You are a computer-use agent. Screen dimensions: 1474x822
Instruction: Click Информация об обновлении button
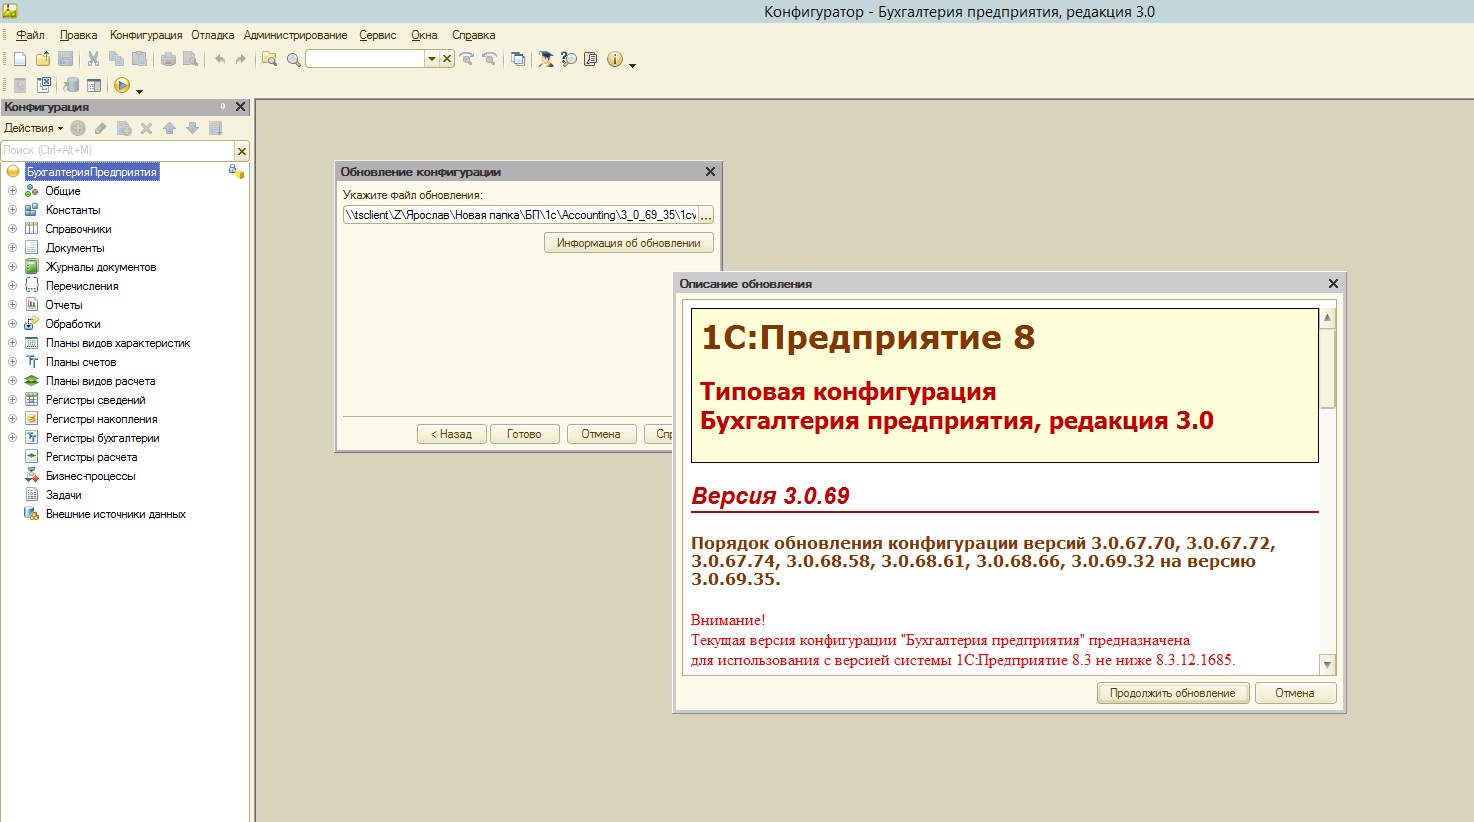tap(629, 243)
